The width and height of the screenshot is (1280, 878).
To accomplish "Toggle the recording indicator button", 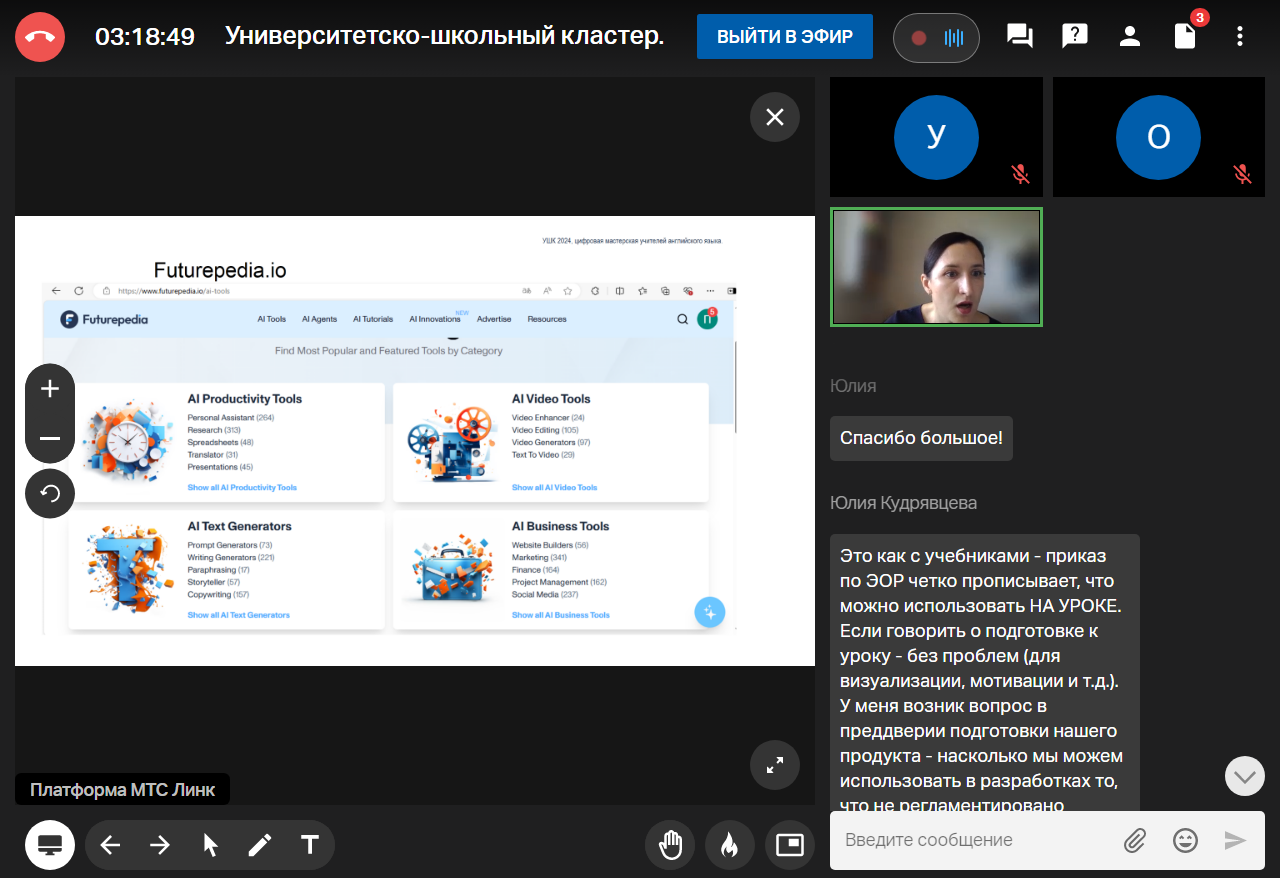I will pyautogui.click(x=936, y=38).
